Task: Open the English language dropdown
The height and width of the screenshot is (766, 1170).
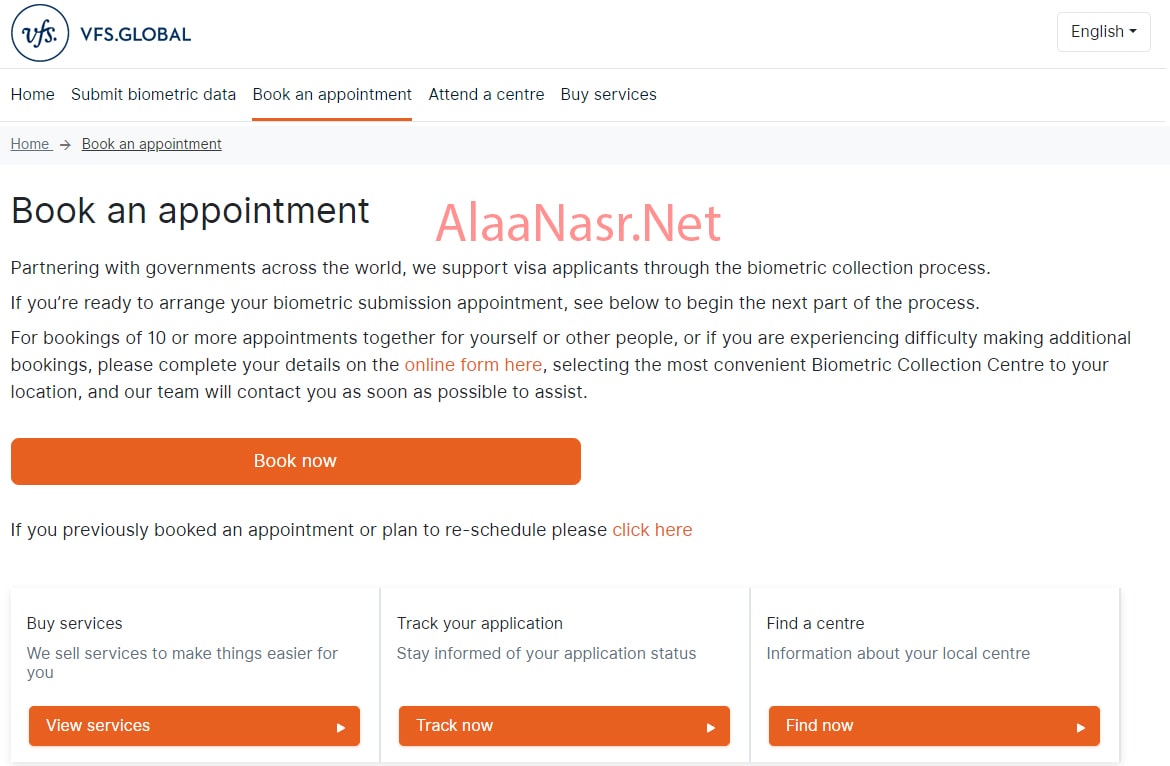Action: point(1103,32)
